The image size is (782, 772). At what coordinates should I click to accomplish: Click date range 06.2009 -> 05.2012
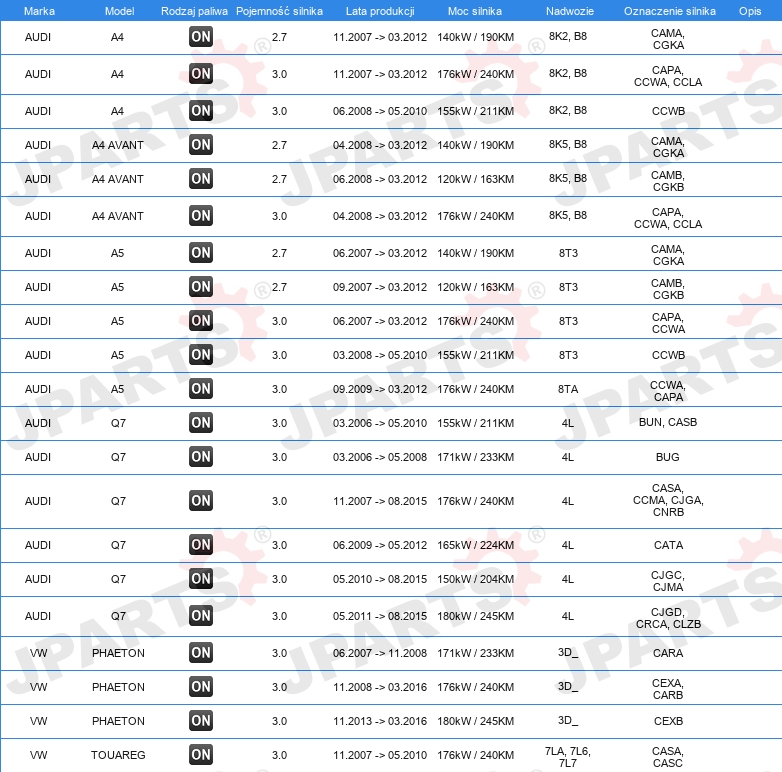pos(380,545)
